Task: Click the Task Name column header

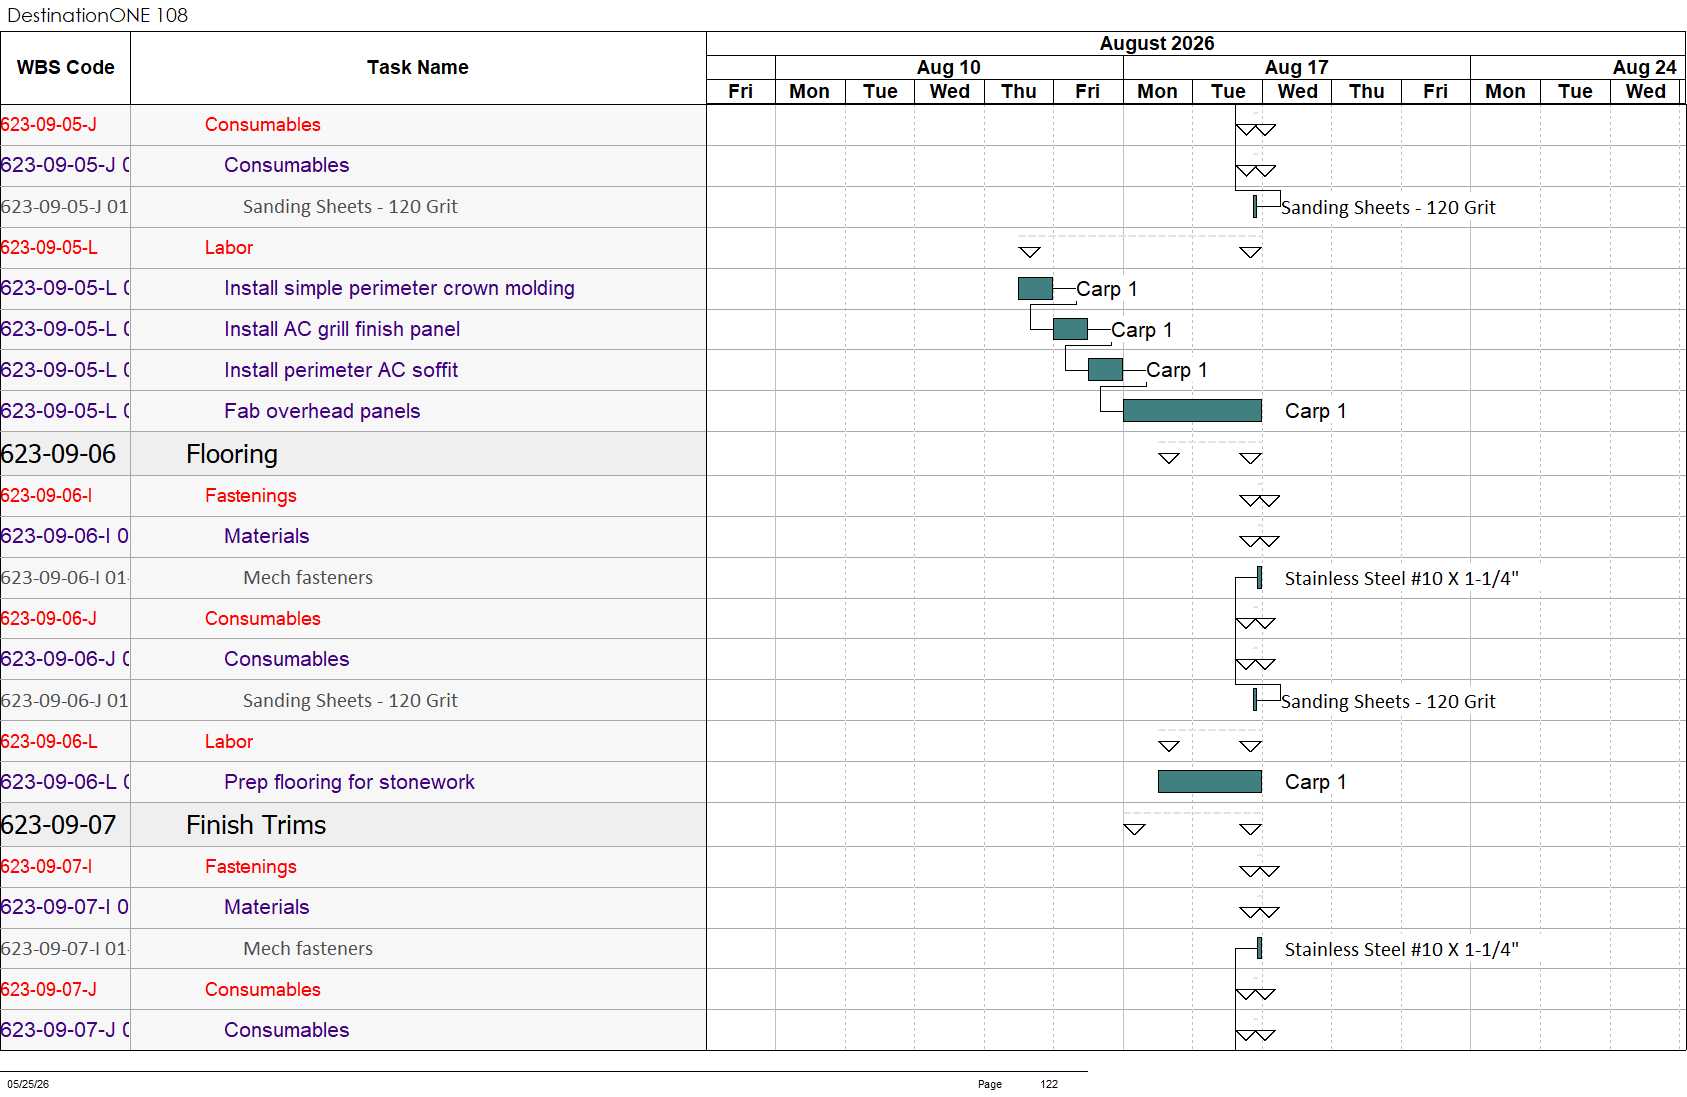Action: (418, 68)
